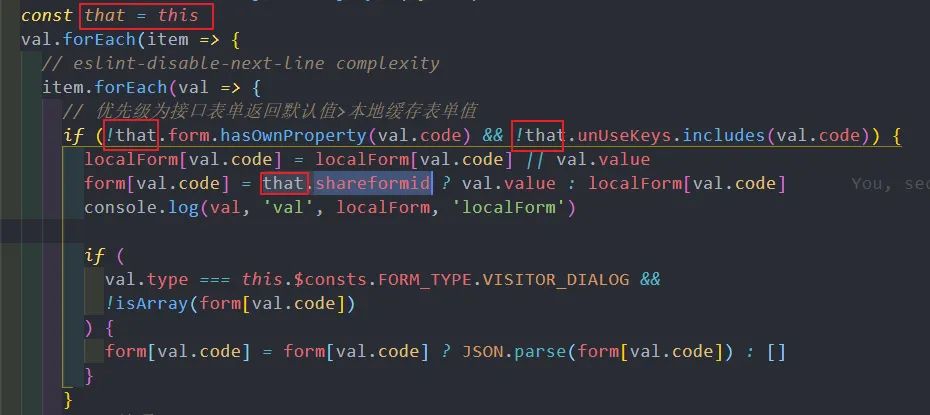Click the Chinese comment about 优先级
Image resolution: width=930 pixels, height=415 pixels.
(270, 111)
